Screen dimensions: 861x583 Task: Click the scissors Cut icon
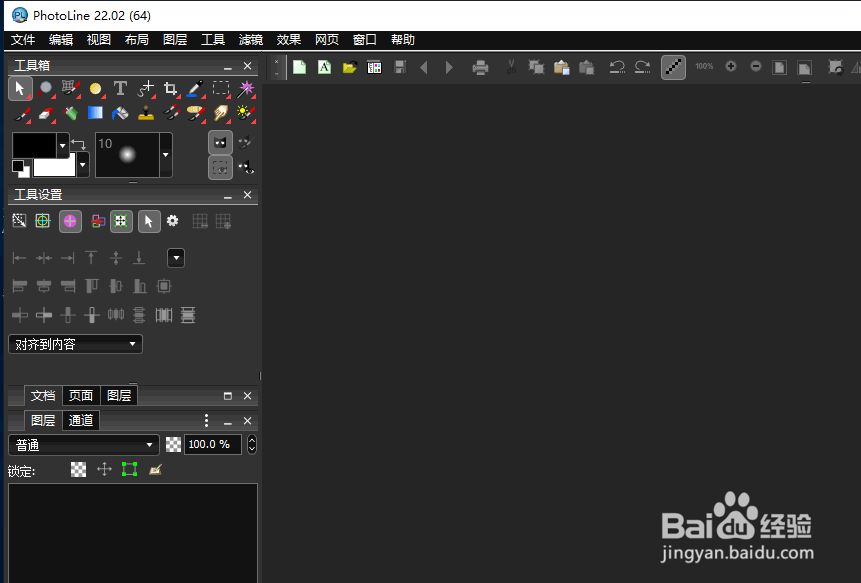(511, 67)
